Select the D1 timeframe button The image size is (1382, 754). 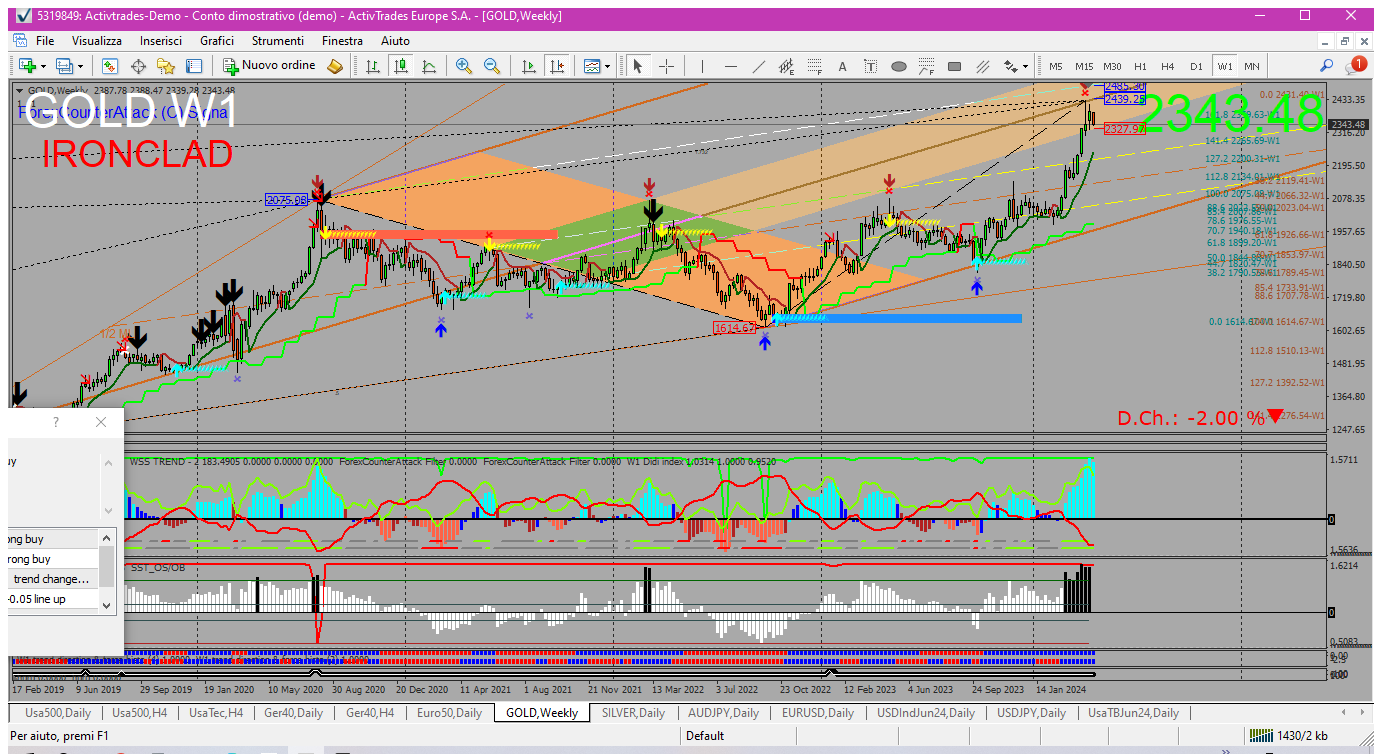[x=1196, y=66]
